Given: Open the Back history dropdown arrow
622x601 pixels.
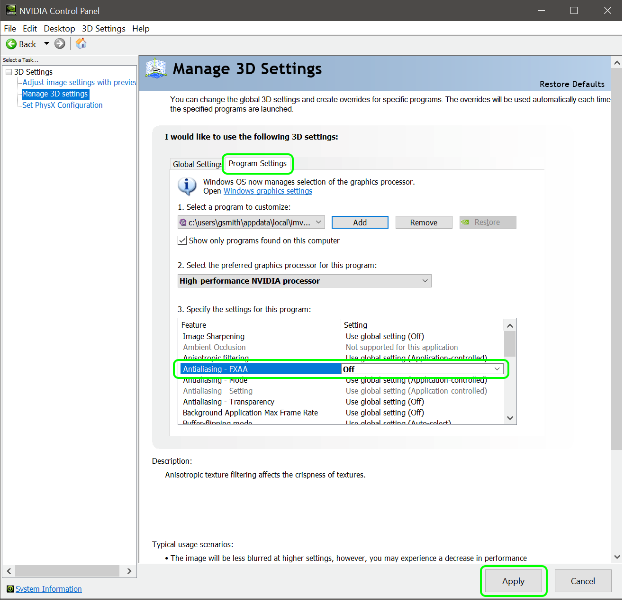Looking at the screenshot, I should click(x=46, y=44).
